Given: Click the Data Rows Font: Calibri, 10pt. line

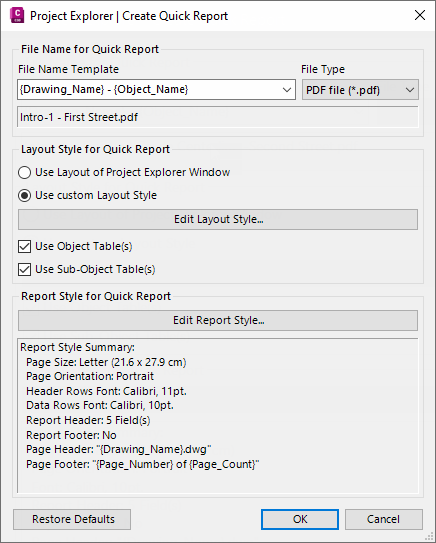Looking at the screenshot, I should click(100, 406).
